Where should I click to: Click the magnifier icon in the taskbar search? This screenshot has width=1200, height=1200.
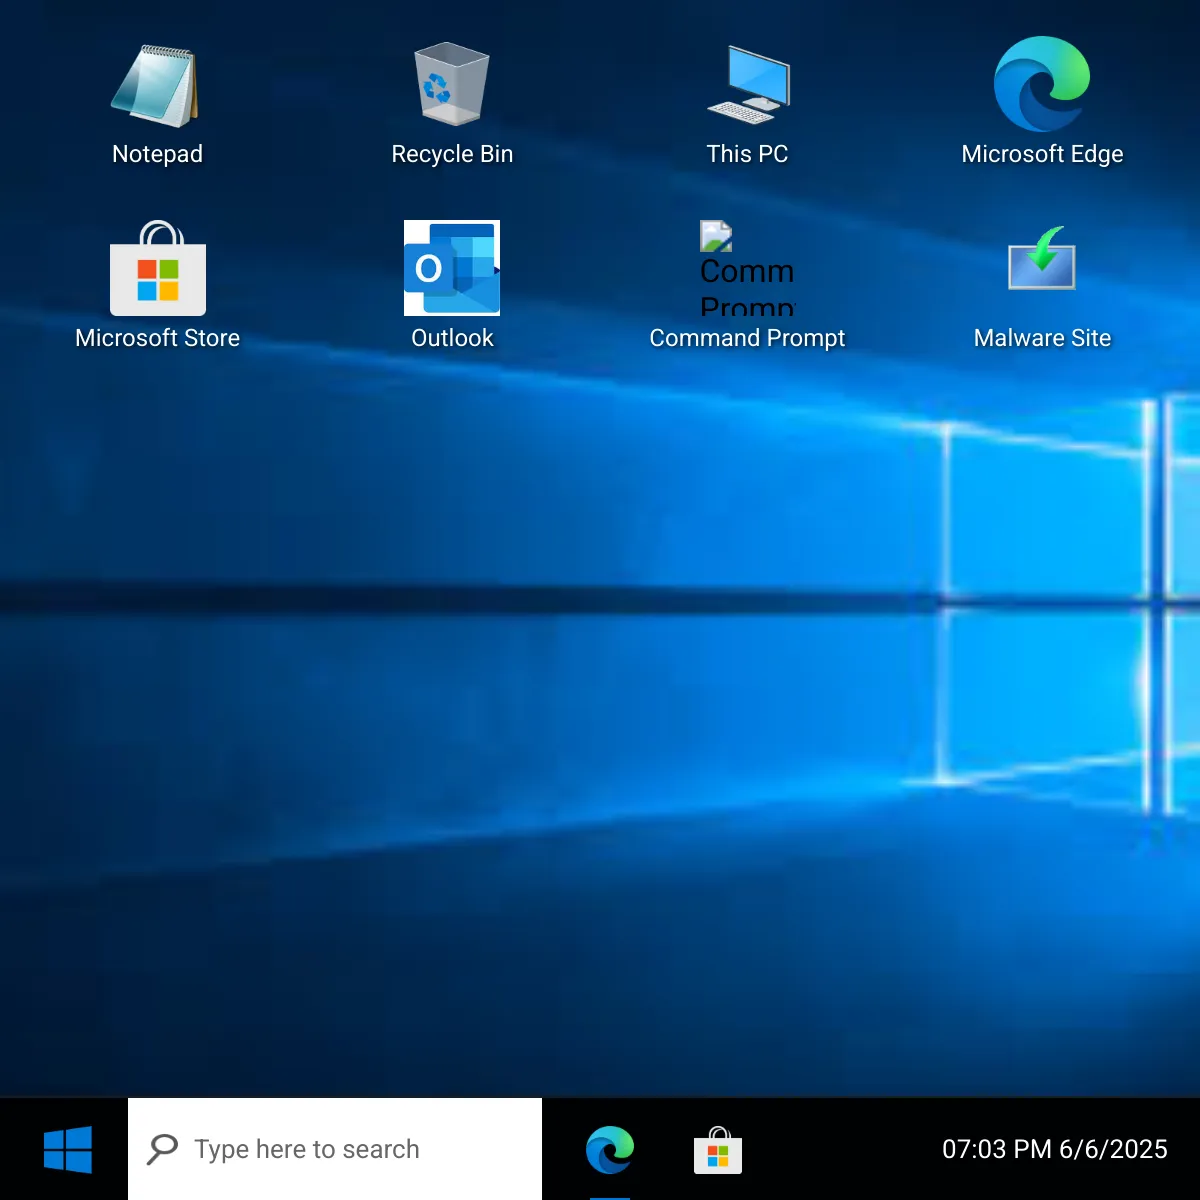(162, 1149)
